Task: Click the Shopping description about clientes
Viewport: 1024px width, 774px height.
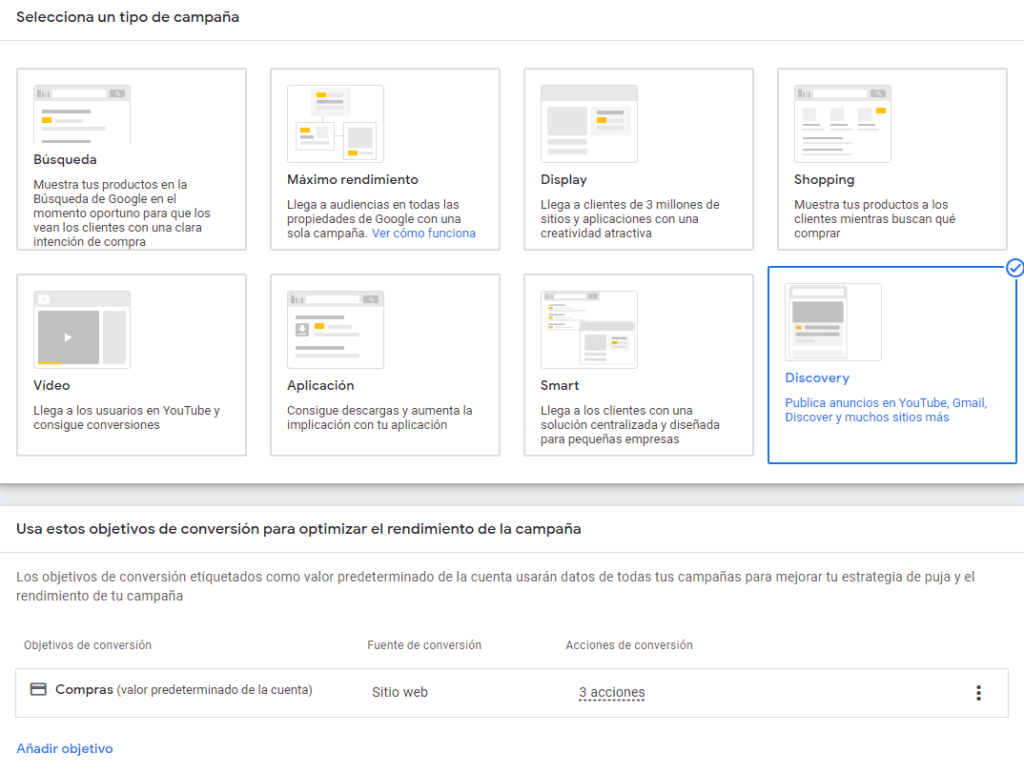Action: click(x=875, y=219)
